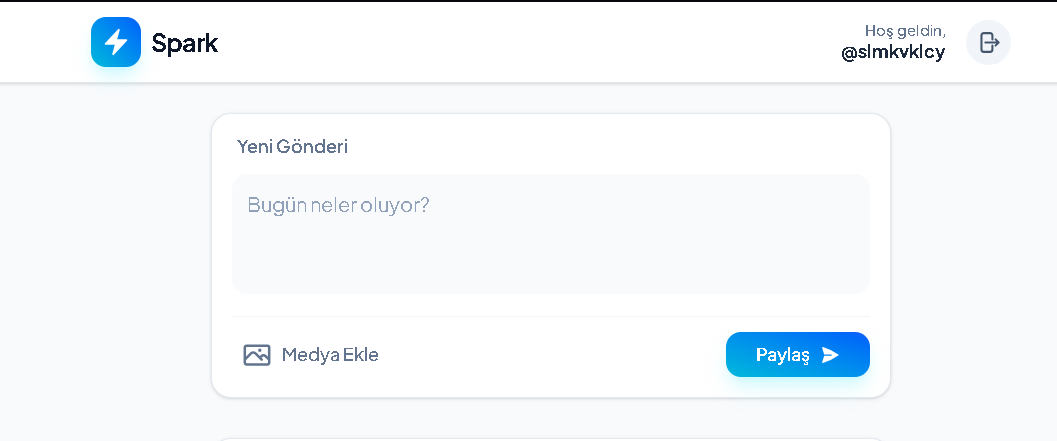Click the header's bottom border below the logo

pyautogui.click(x=116, y=82)
